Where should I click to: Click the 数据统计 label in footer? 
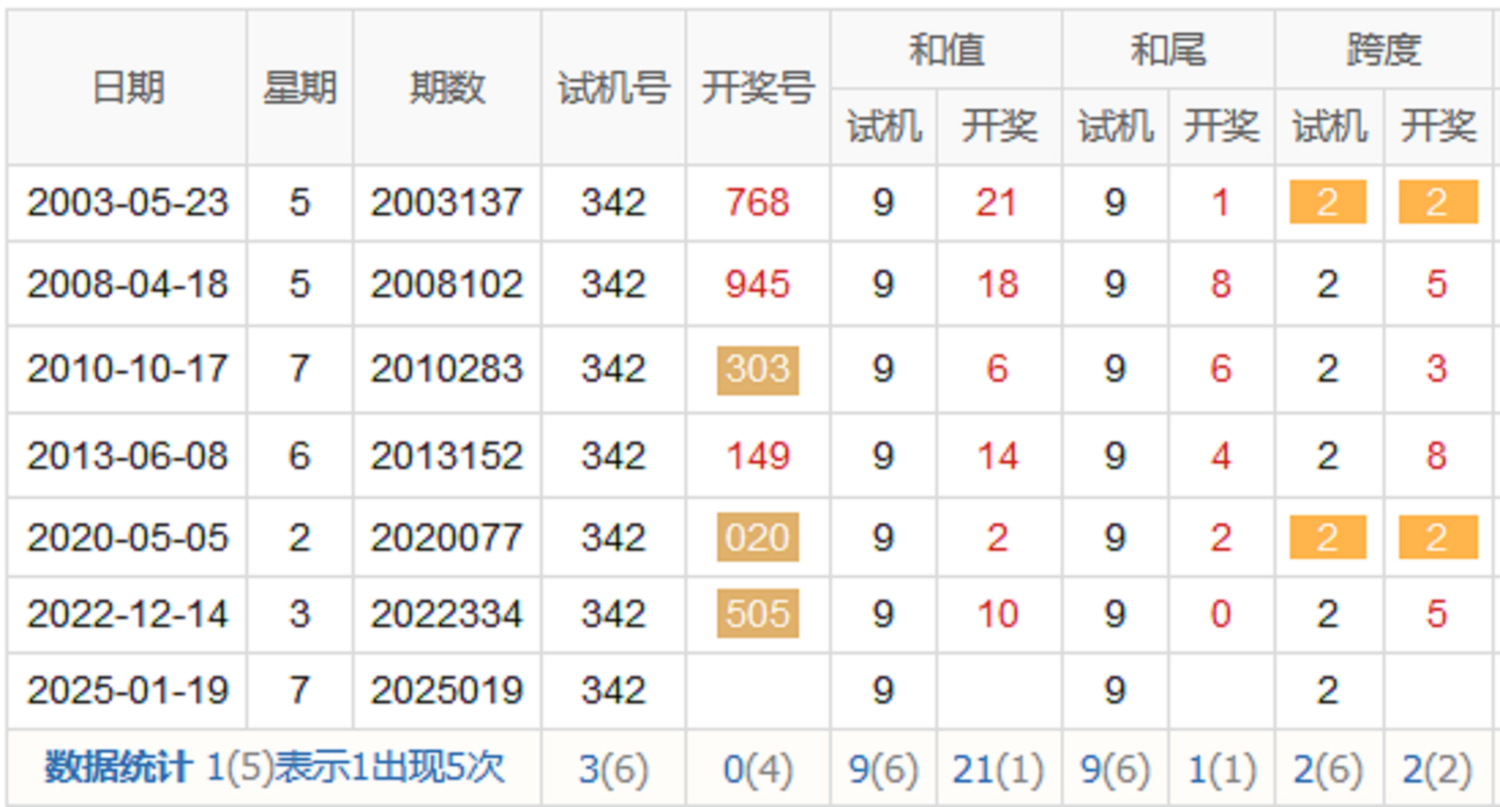pos(118,768)
